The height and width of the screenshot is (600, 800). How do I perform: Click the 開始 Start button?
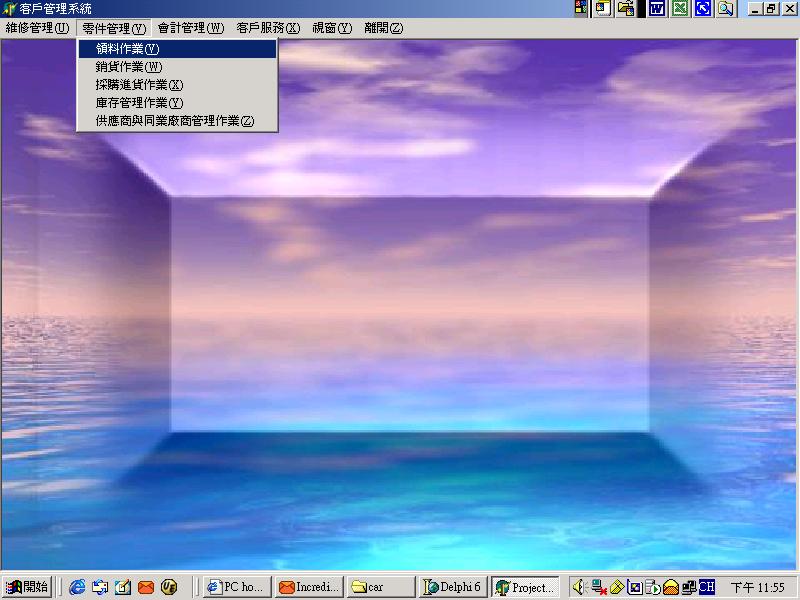[x=27, y=587]
